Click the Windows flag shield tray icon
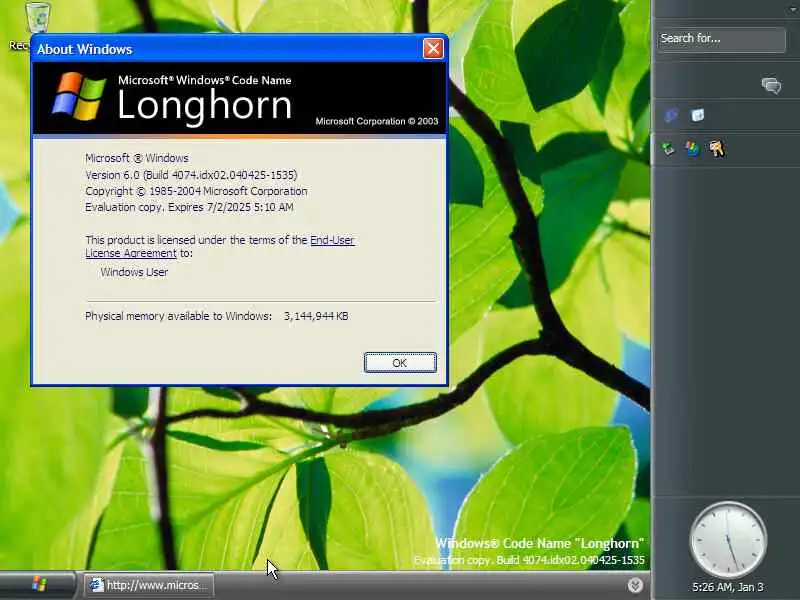Screen dimensions: 800x600 coord(692,148)
